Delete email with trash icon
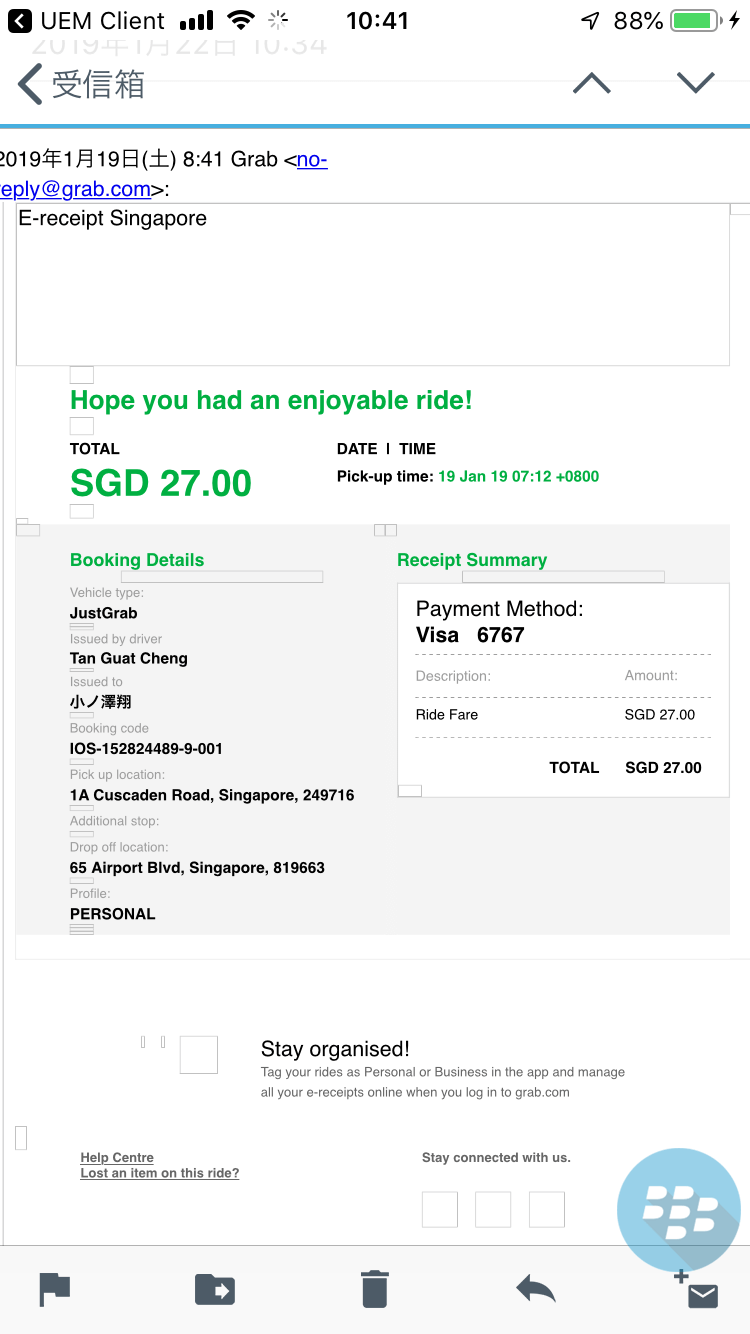750x1334 pixels. tap(374, 1289)
